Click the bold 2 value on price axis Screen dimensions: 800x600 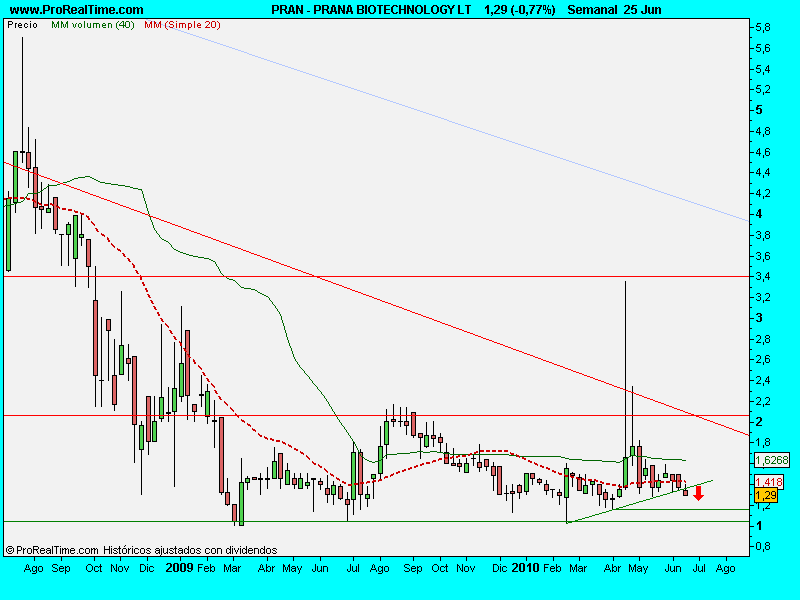pyautogui.click(x=759, y=422)
